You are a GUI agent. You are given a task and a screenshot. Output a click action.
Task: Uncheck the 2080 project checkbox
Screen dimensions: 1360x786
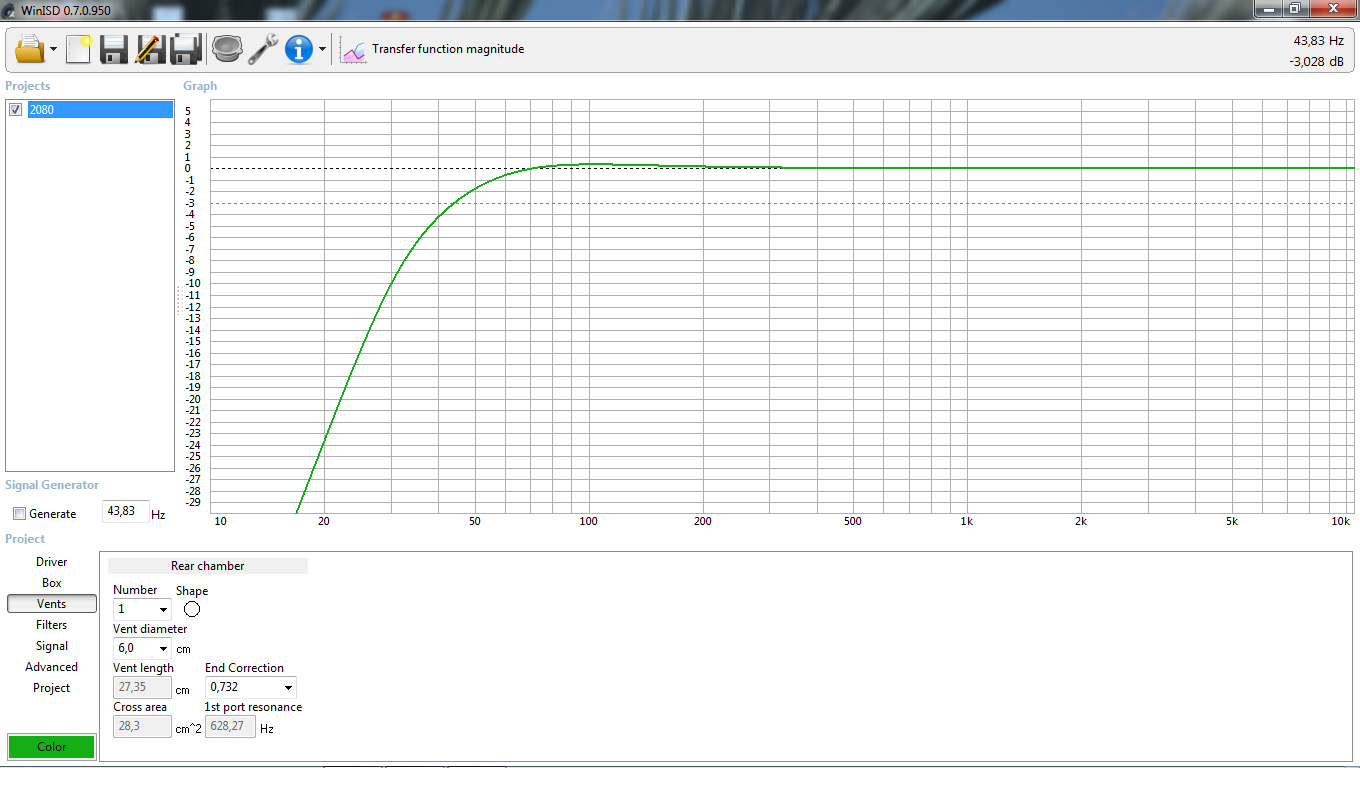coord(15,109)
